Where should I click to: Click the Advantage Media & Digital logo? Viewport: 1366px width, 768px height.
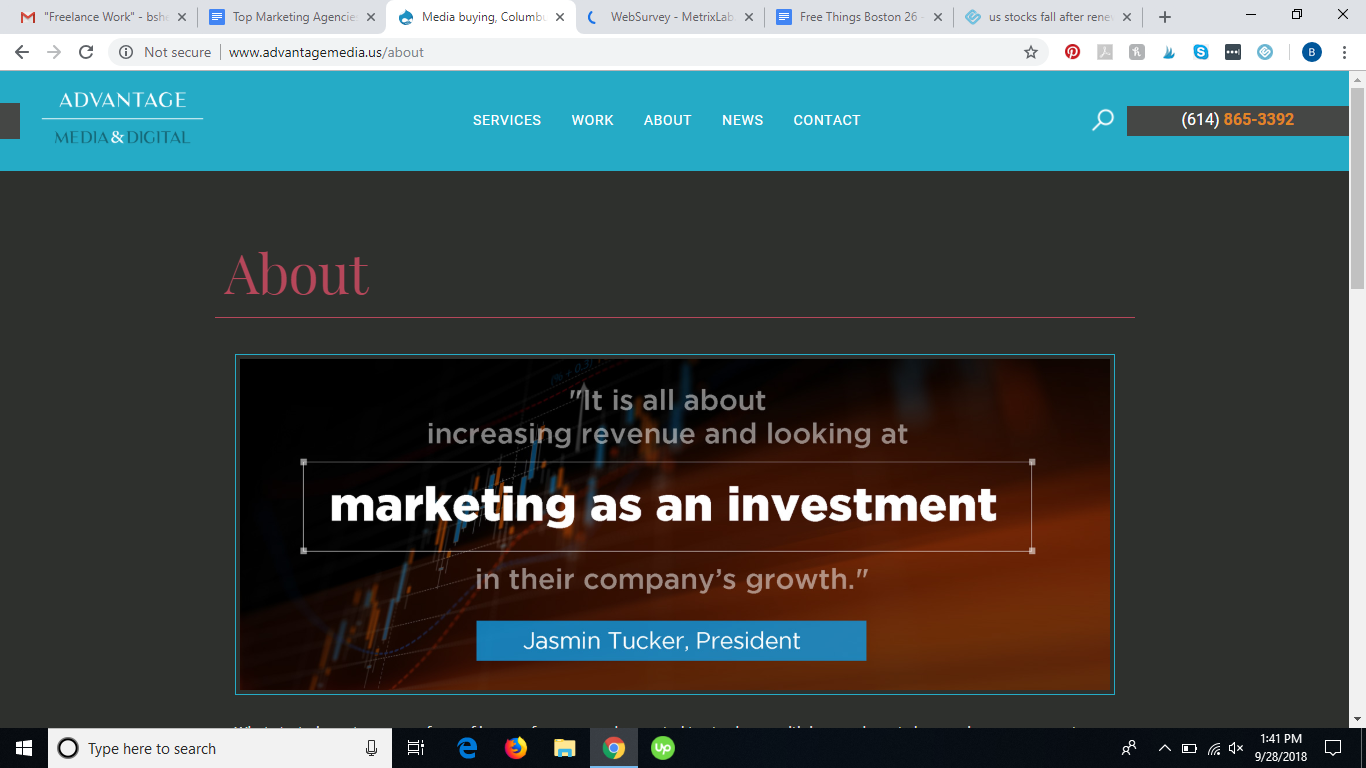pos(122,118)
